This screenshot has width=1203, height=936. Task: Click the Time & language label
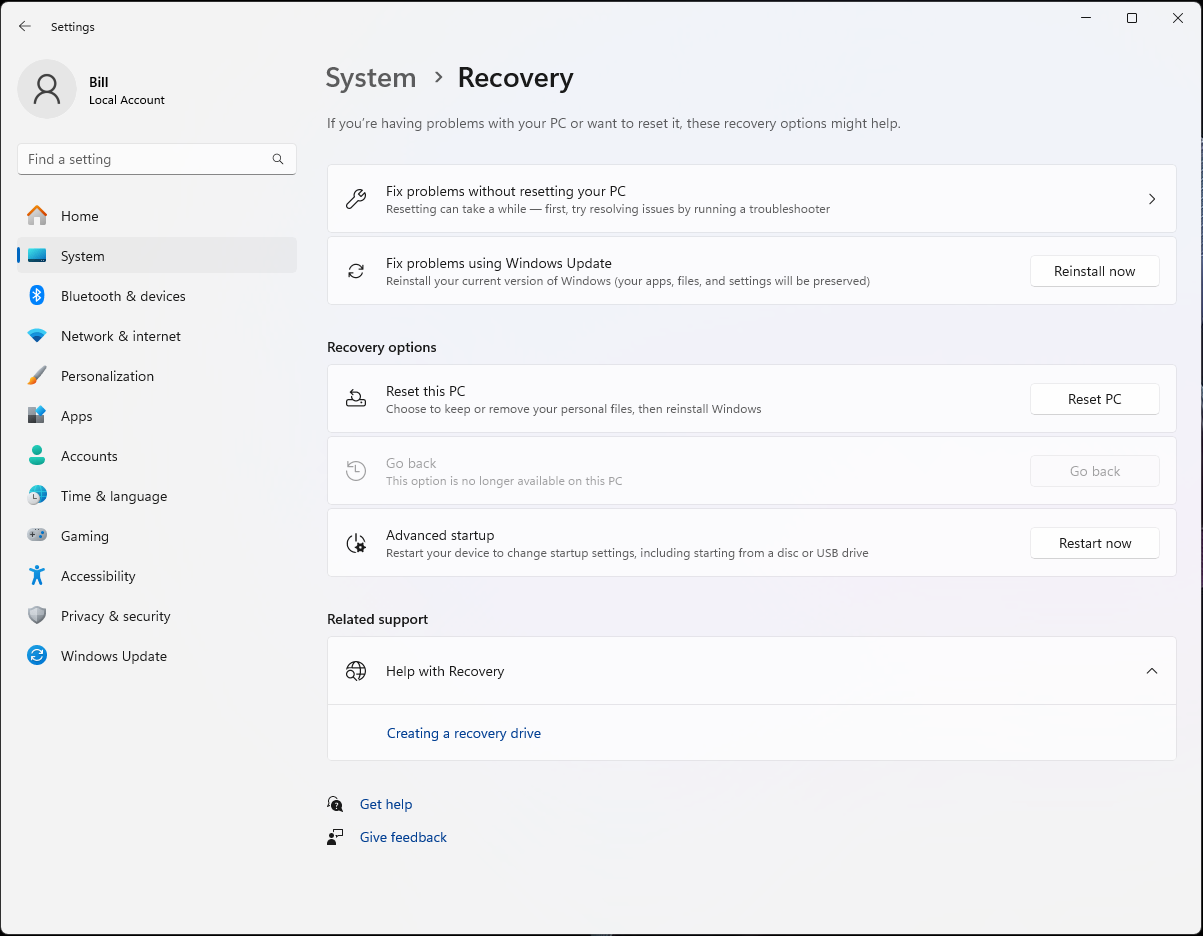114,496
